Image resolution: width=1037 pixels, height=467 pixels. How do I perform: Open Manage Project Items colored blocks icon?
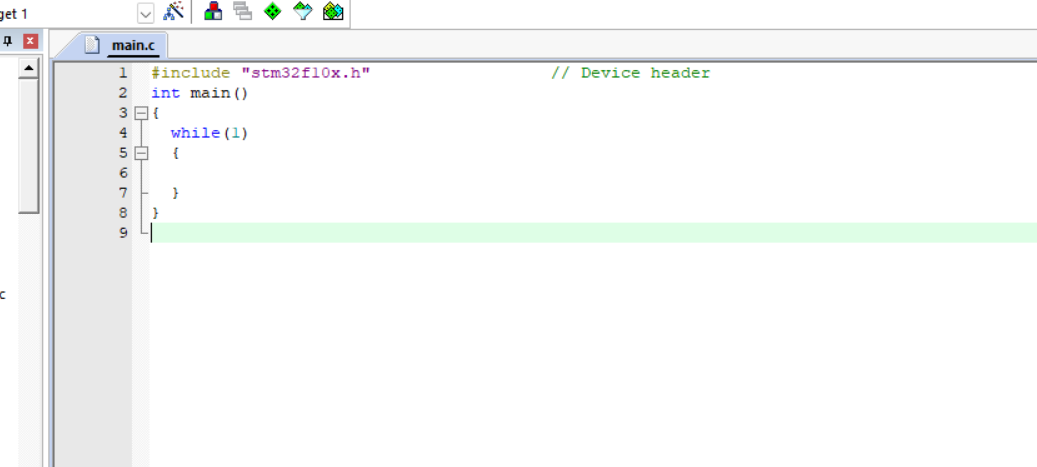[x=213, y=11]
